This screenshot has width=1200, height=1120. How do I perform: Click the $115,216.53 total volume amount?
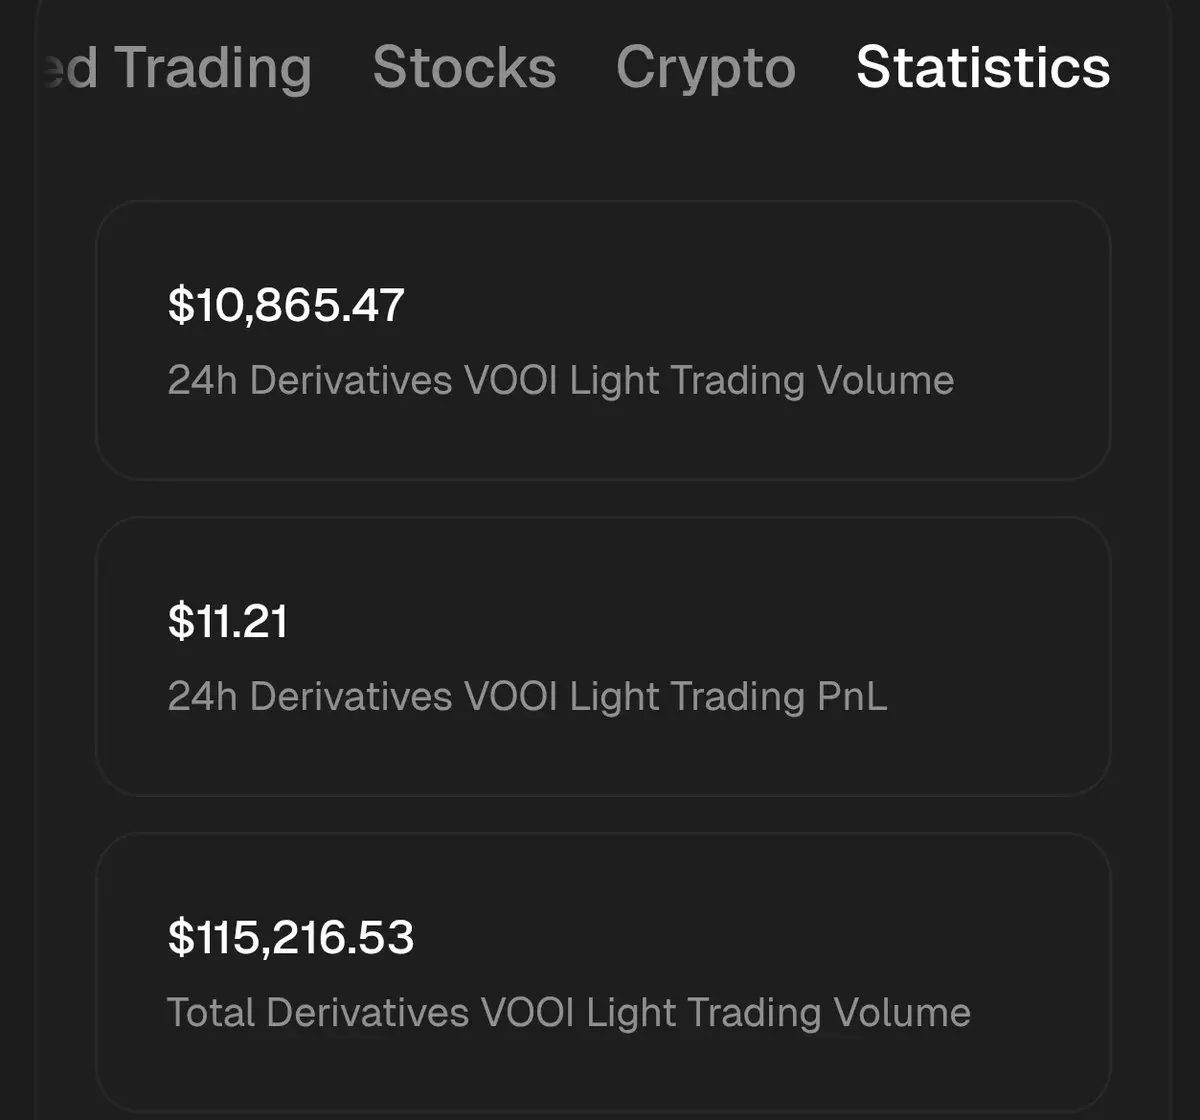pos(290,937)
